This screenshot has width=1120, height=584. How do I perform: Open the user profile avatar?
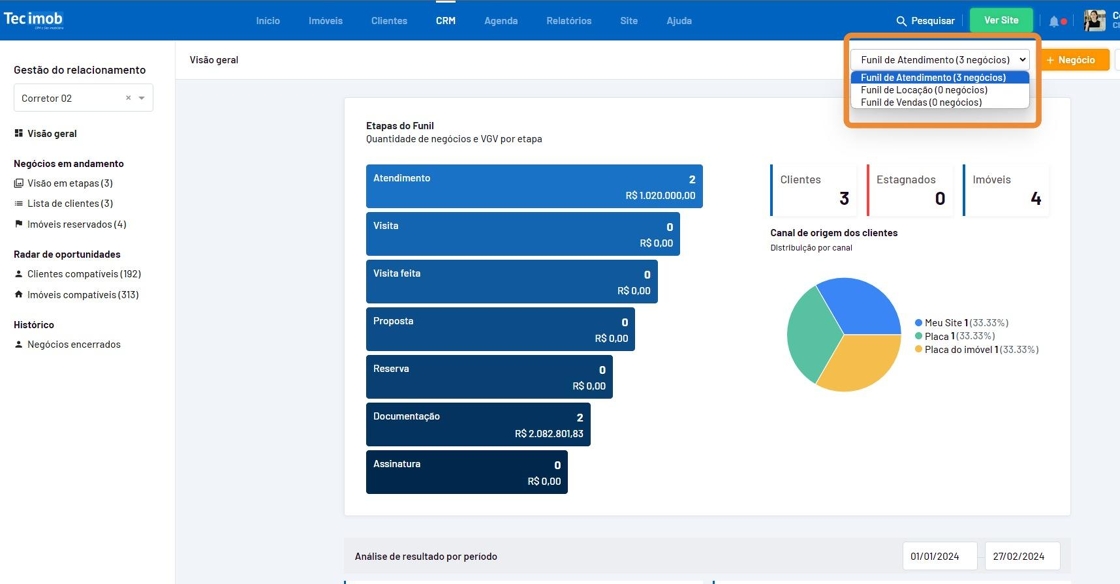(1094, 20)
